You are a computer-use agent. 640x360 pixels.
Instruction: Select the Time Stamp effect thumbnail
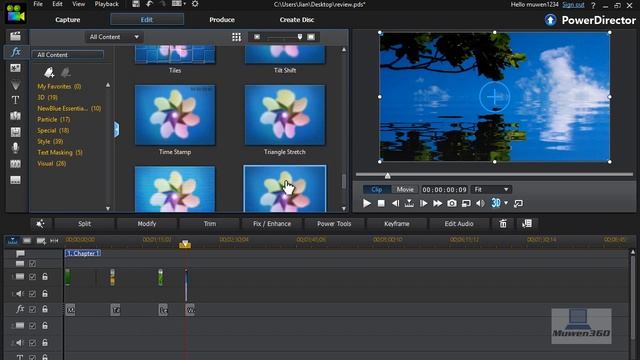click(x=175, y=115)
